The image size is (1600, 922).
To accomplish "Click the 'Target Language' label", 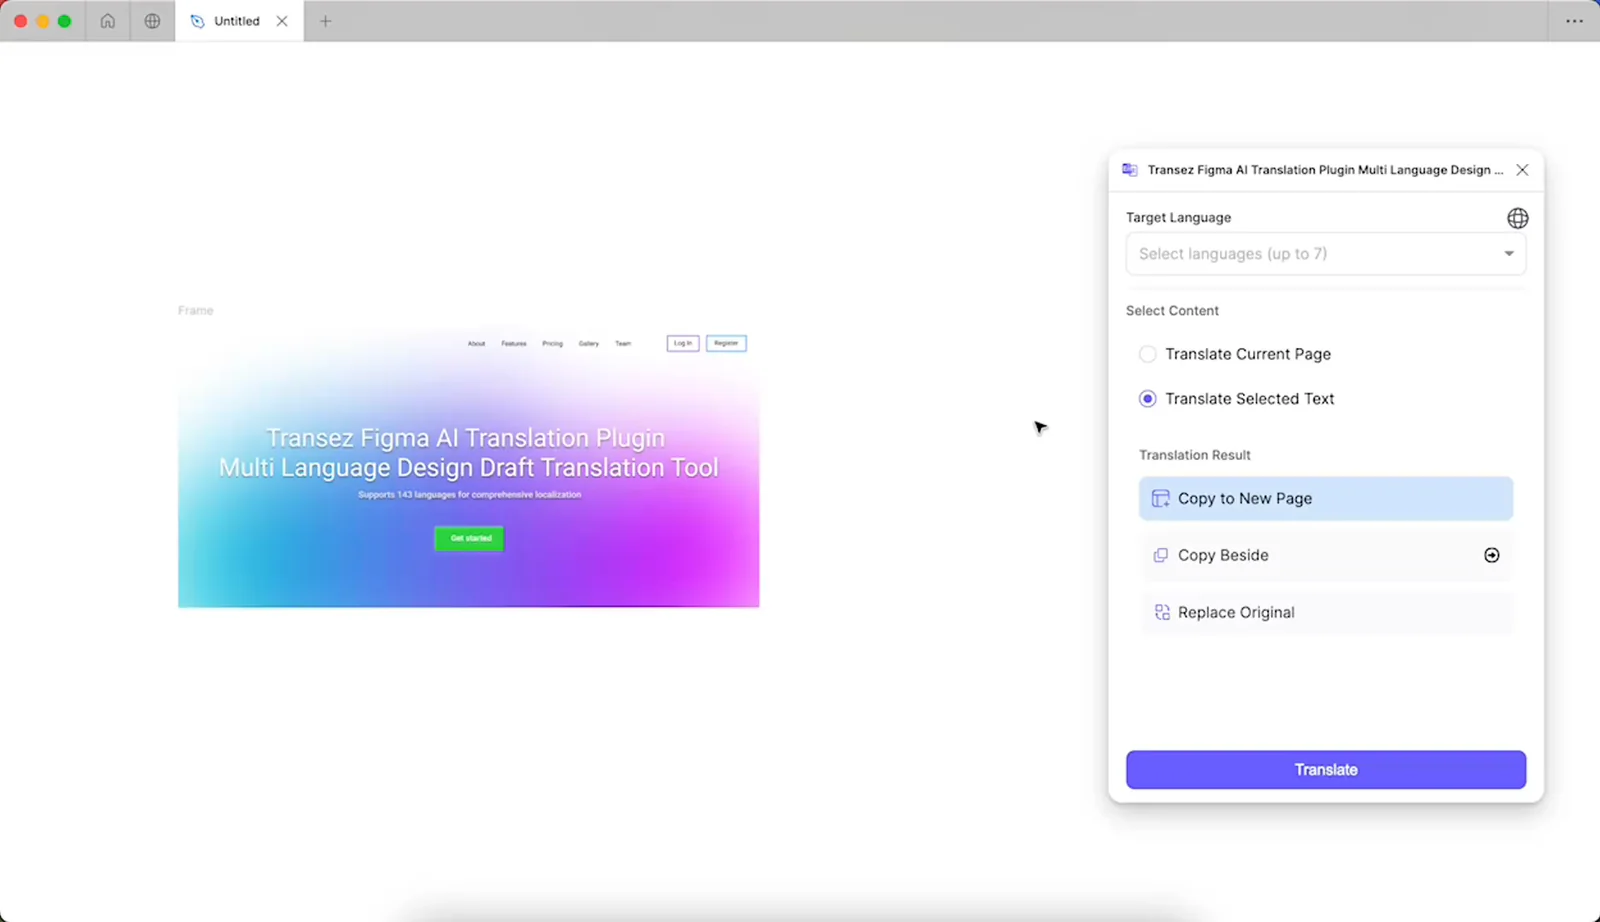I will (x=1178, y=218).
